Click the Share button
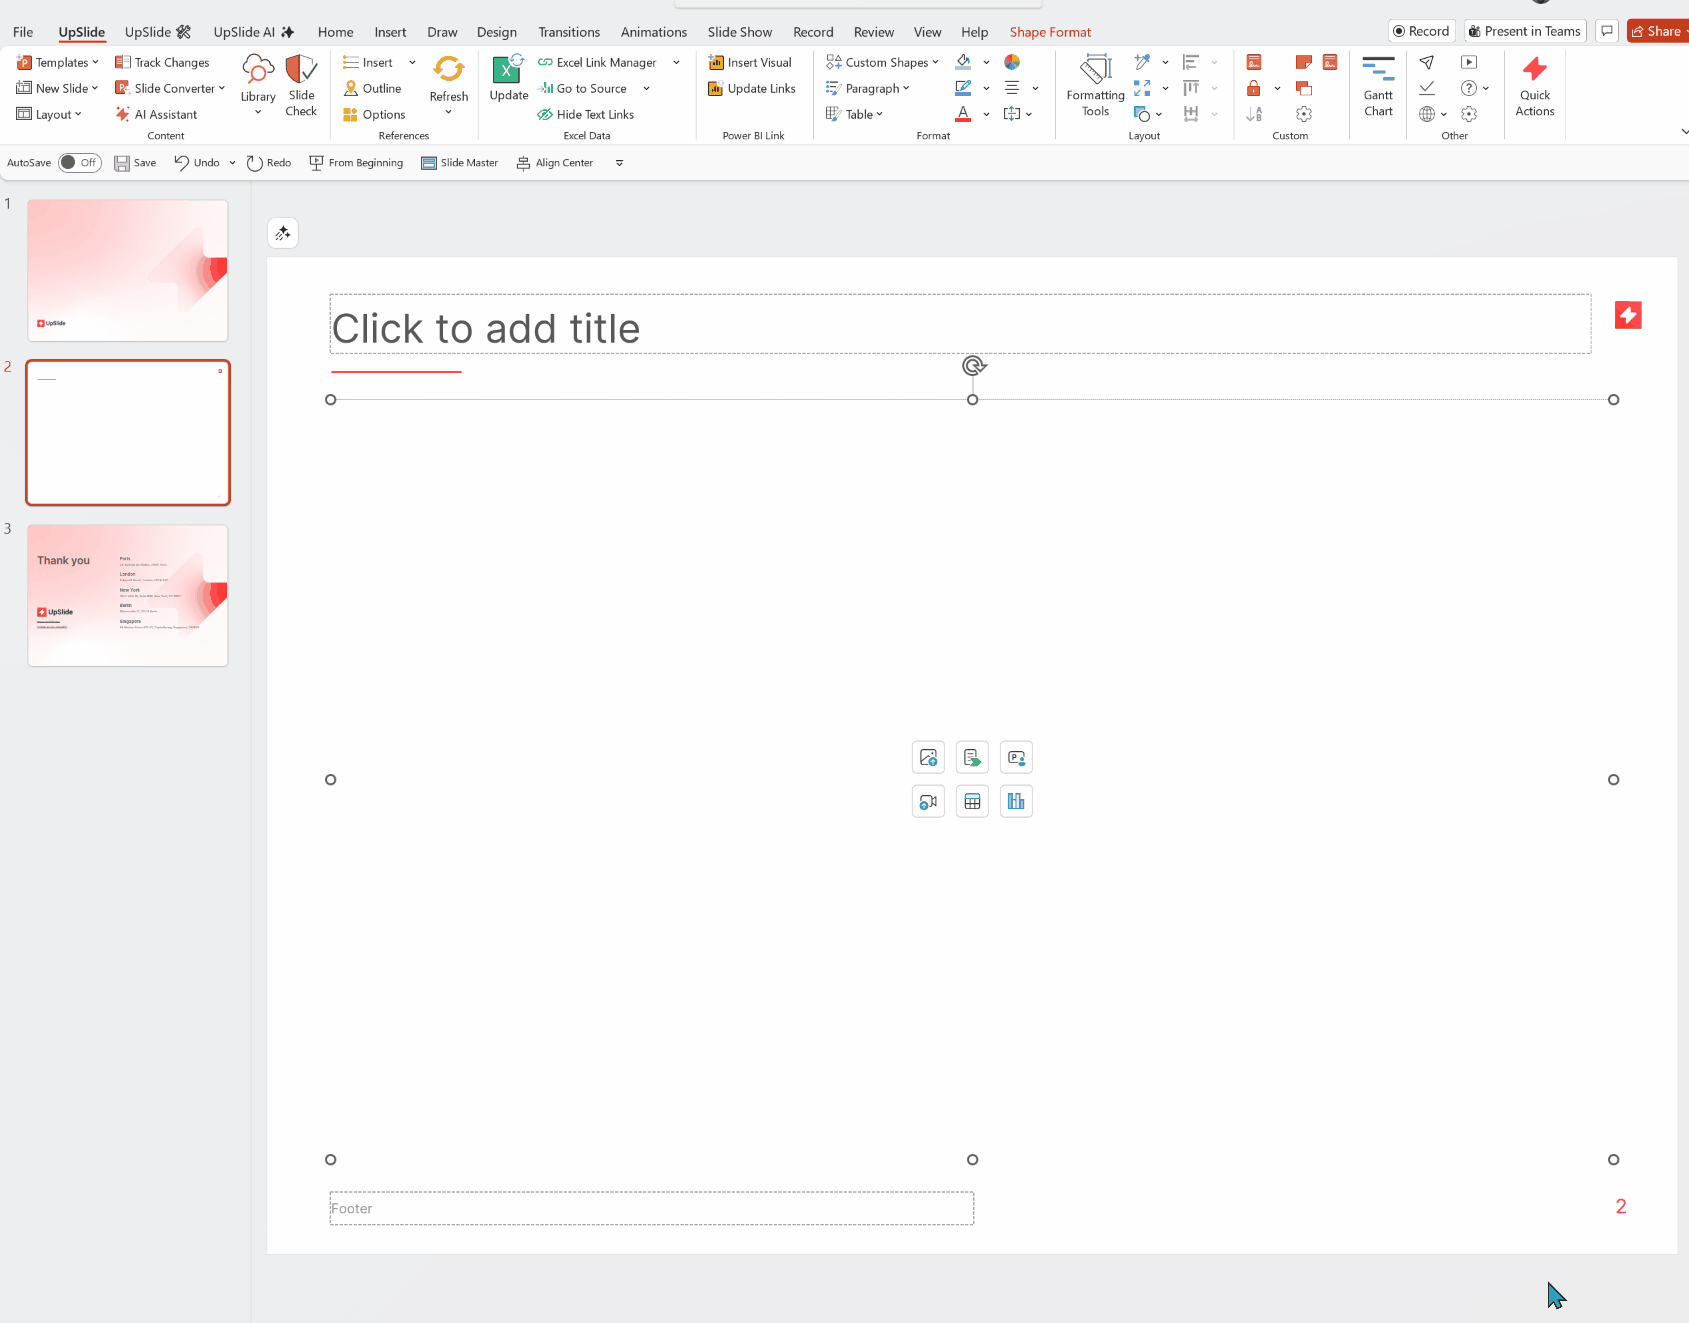The width and height of the screenshot is (1689, 1323). pos(1658,31)
